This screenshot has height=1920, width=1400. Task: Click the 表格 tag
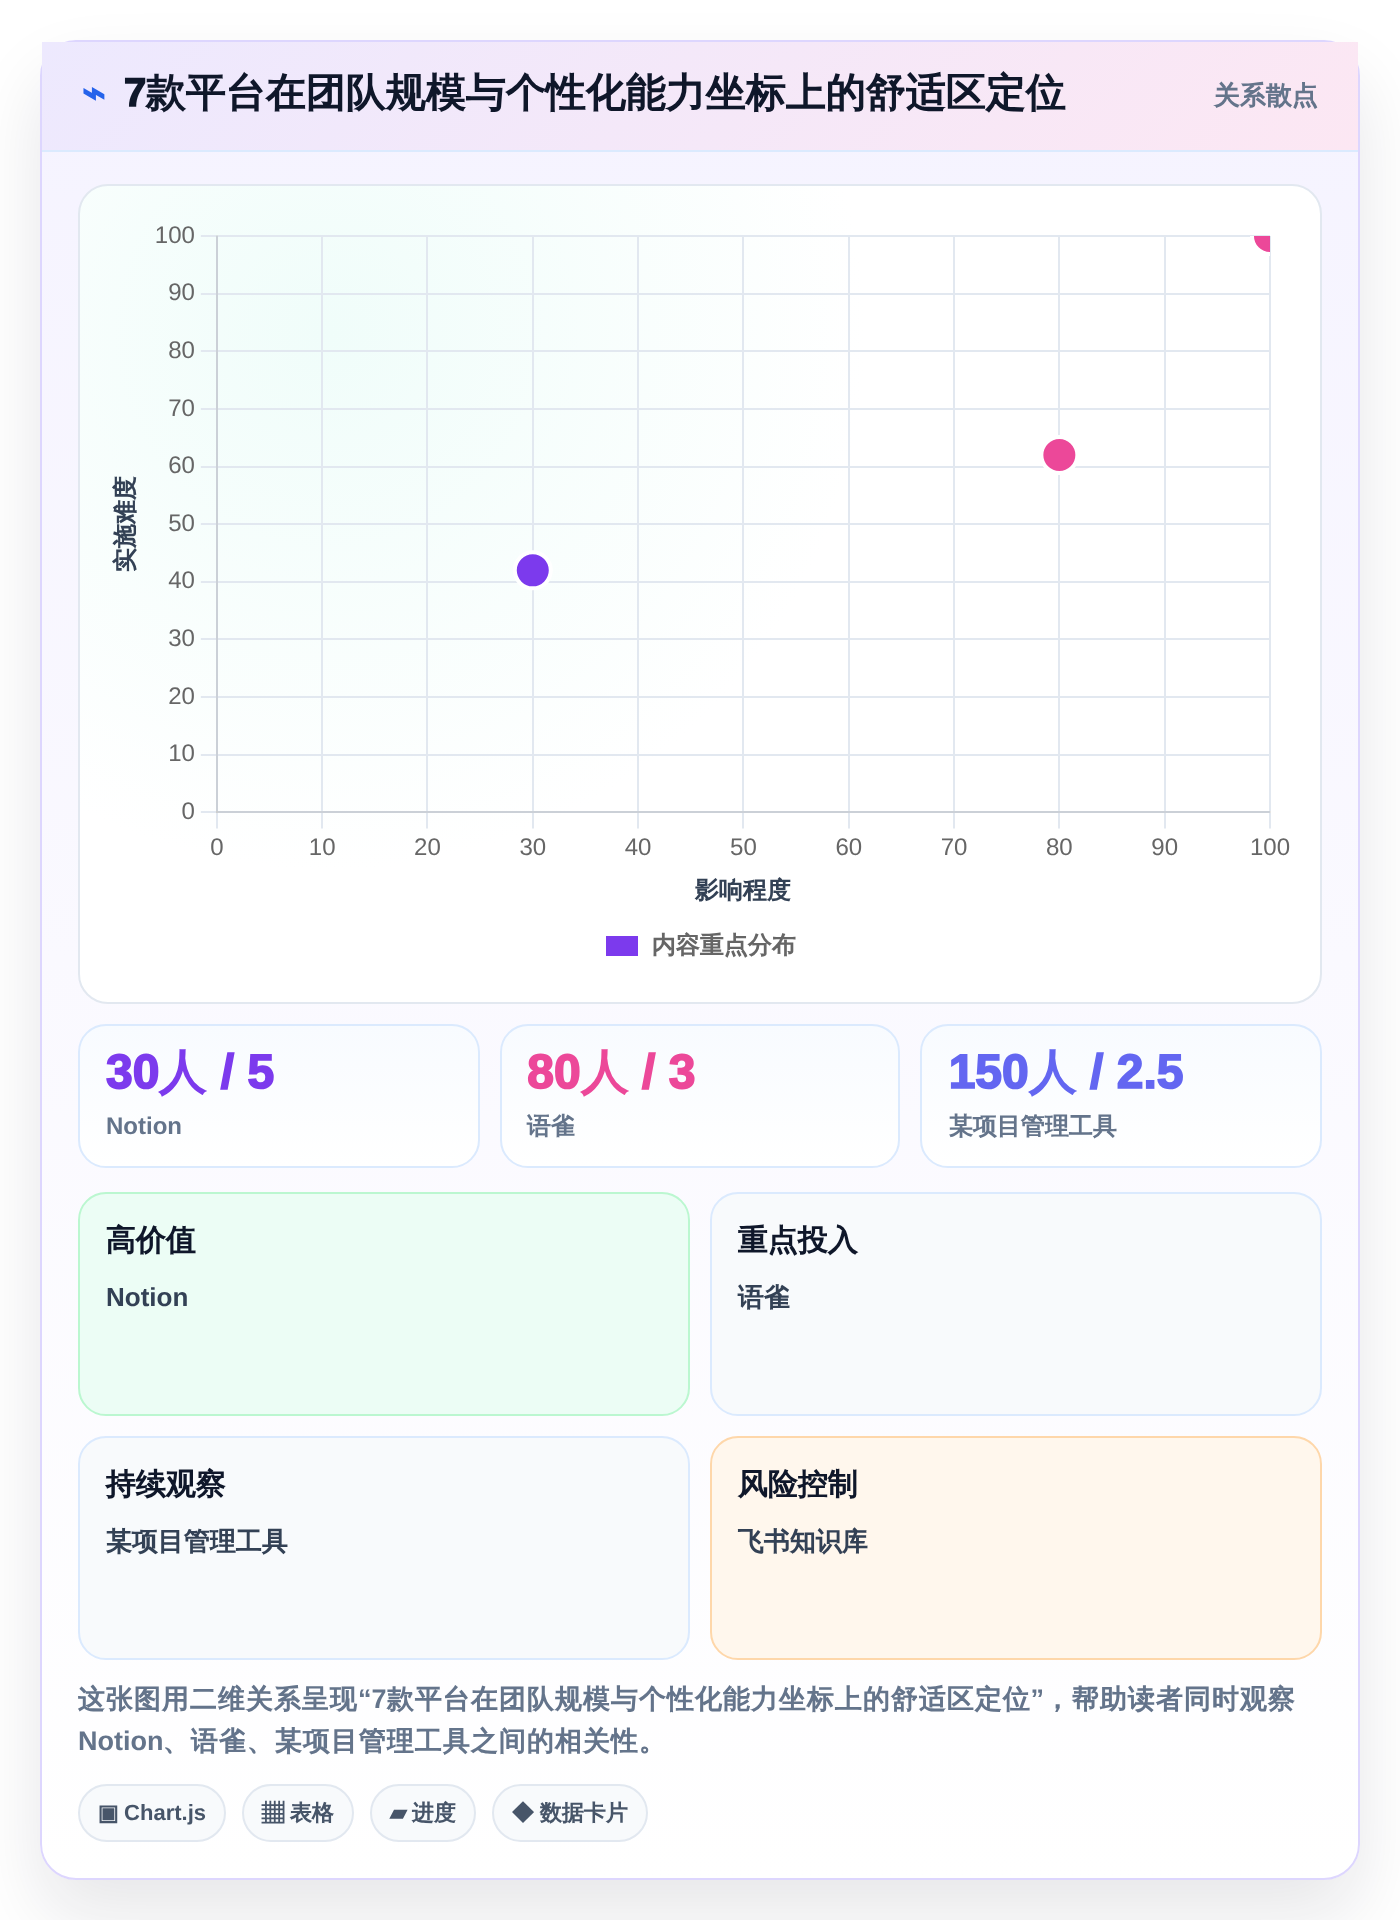[298, 1813]
